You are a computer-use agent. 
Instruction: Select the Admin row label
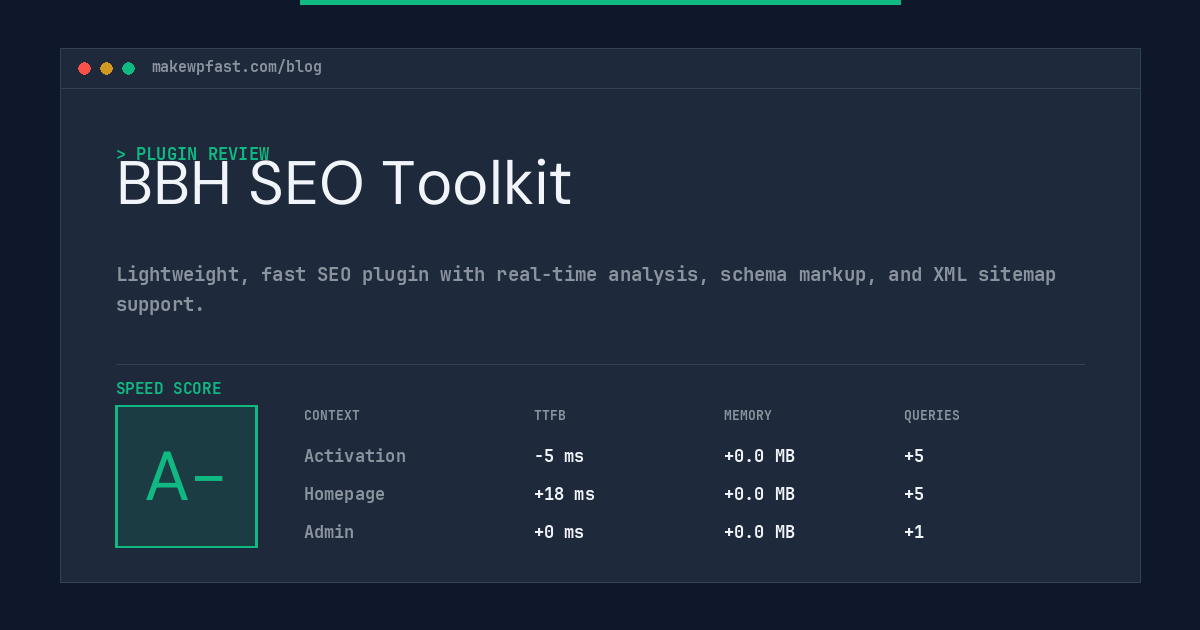point(329,532)
